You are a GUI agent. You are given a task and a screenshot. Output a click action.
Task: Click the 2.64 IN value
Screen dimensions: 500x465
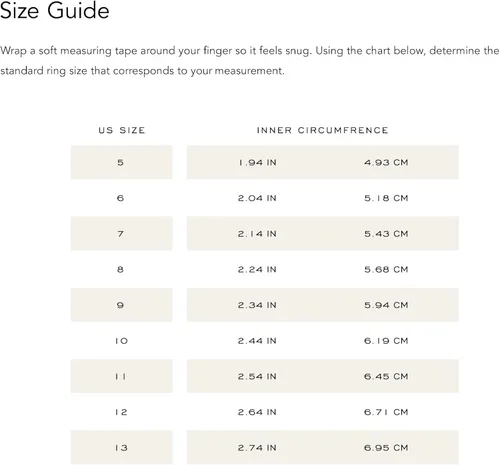tap(257, 412)
